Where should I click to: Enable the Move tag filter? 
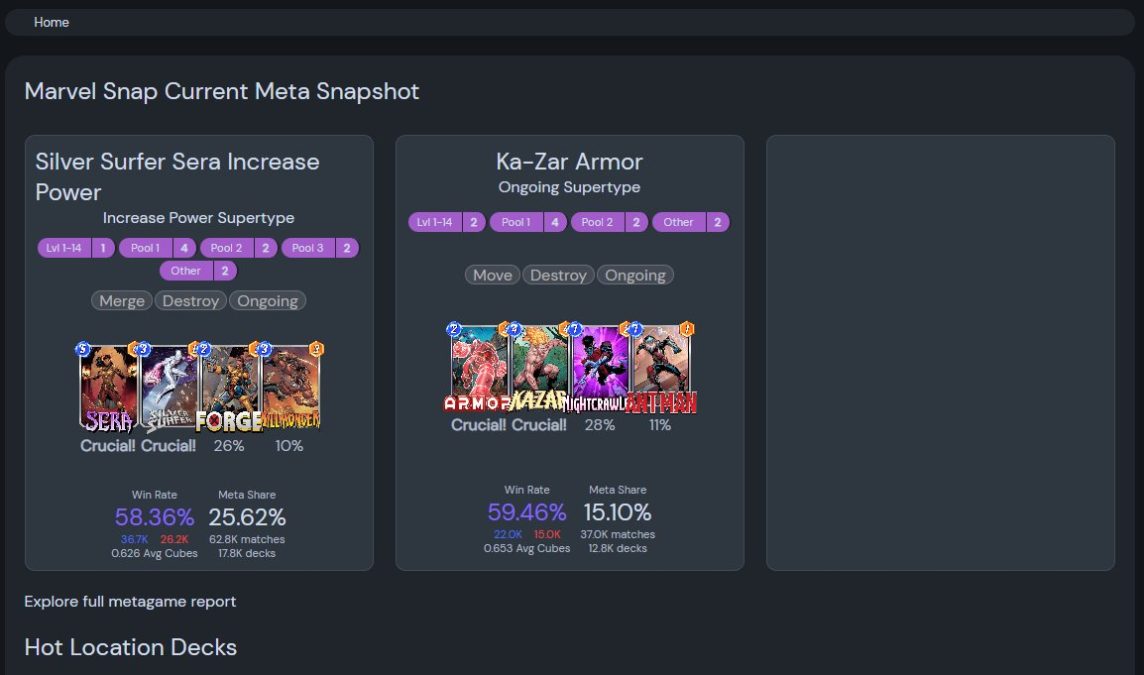pyautogui.click(x=492, y=275)
